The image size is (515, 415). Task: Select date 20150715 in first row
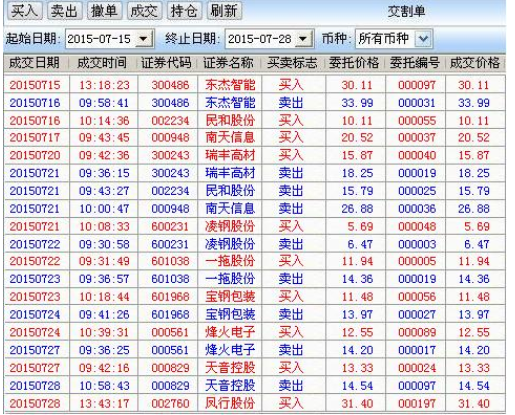coord(35,85)
